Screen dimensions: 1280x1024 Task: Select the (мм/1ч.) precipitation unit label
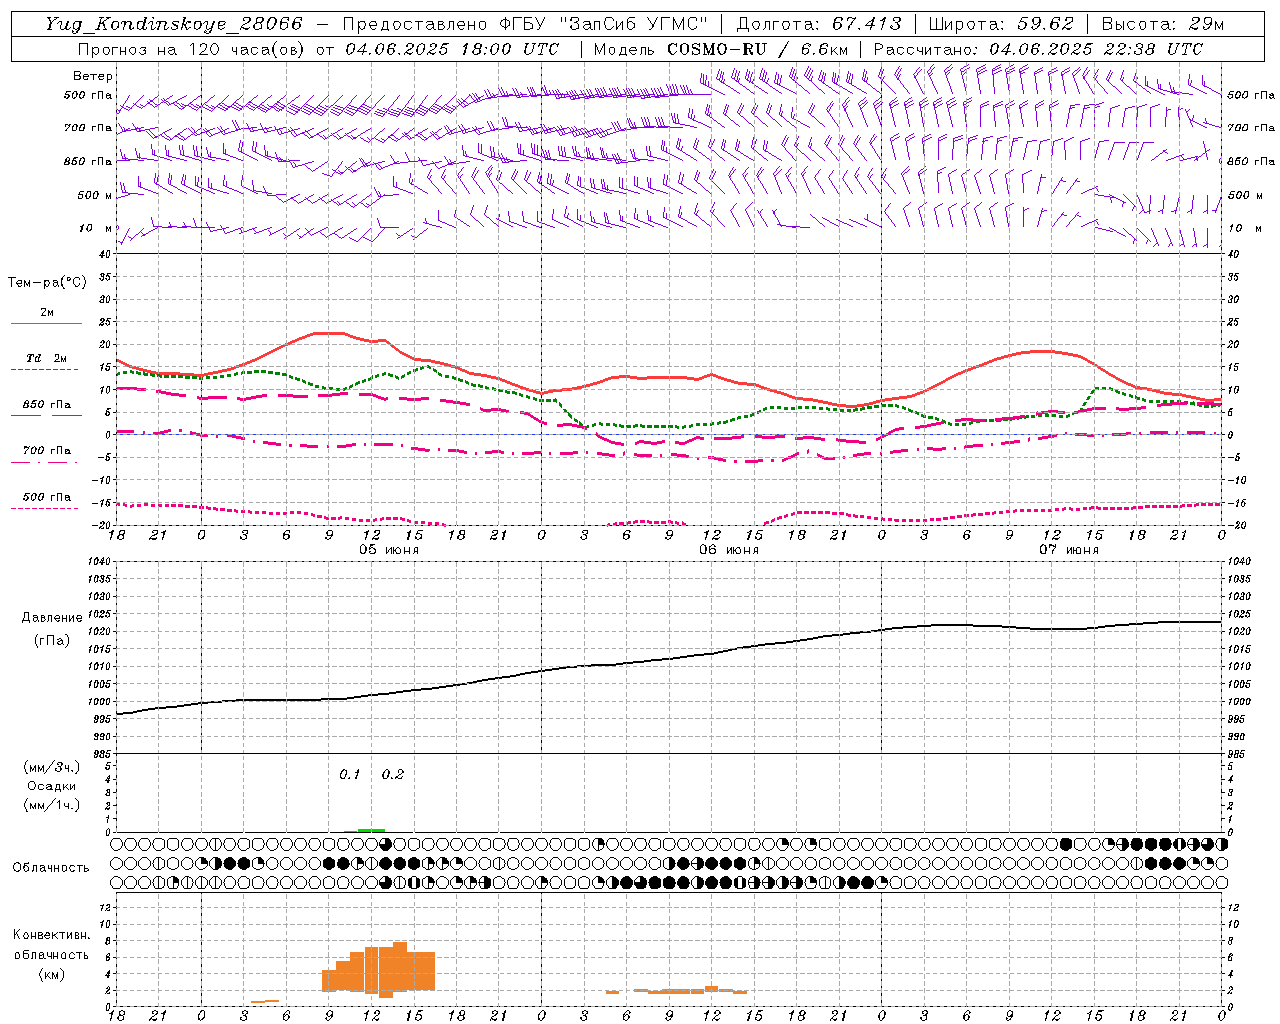(x=52, y=805)
